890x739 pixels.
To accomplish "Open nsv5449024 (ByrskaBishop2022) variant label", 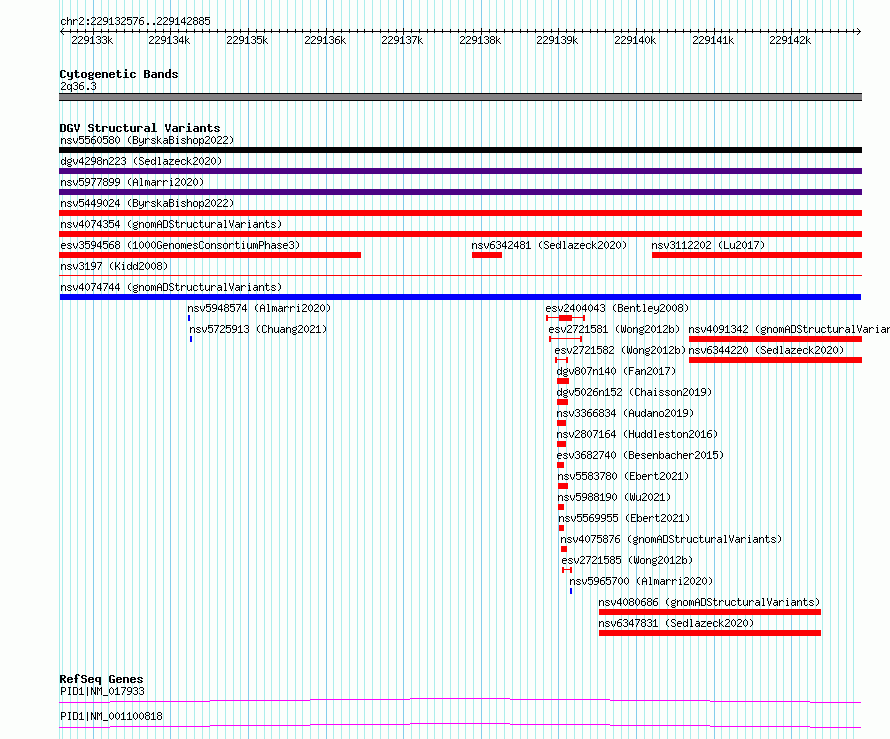I will coord(147,203).
